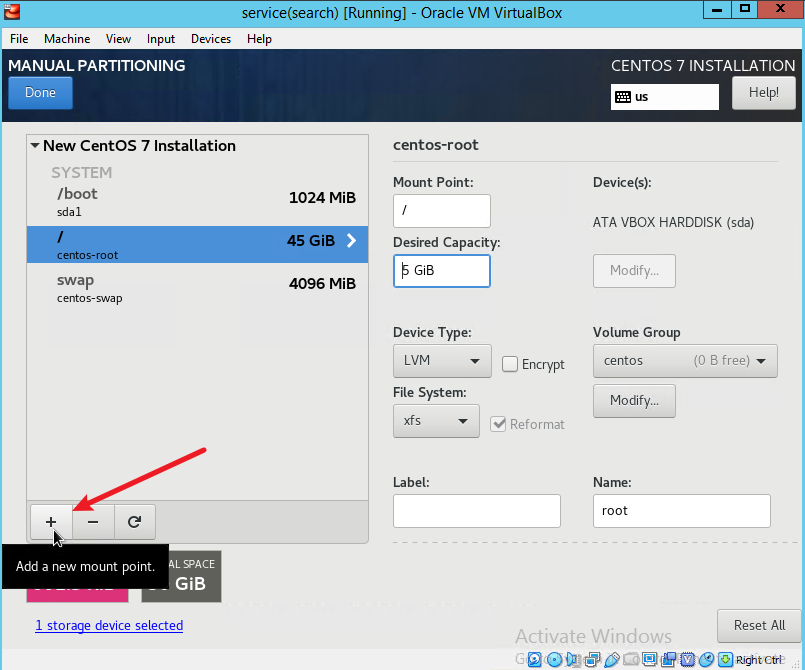Click the keyboard layout icon beside us
Viewport: 805px width, 670px height.
tap(623, 97)
